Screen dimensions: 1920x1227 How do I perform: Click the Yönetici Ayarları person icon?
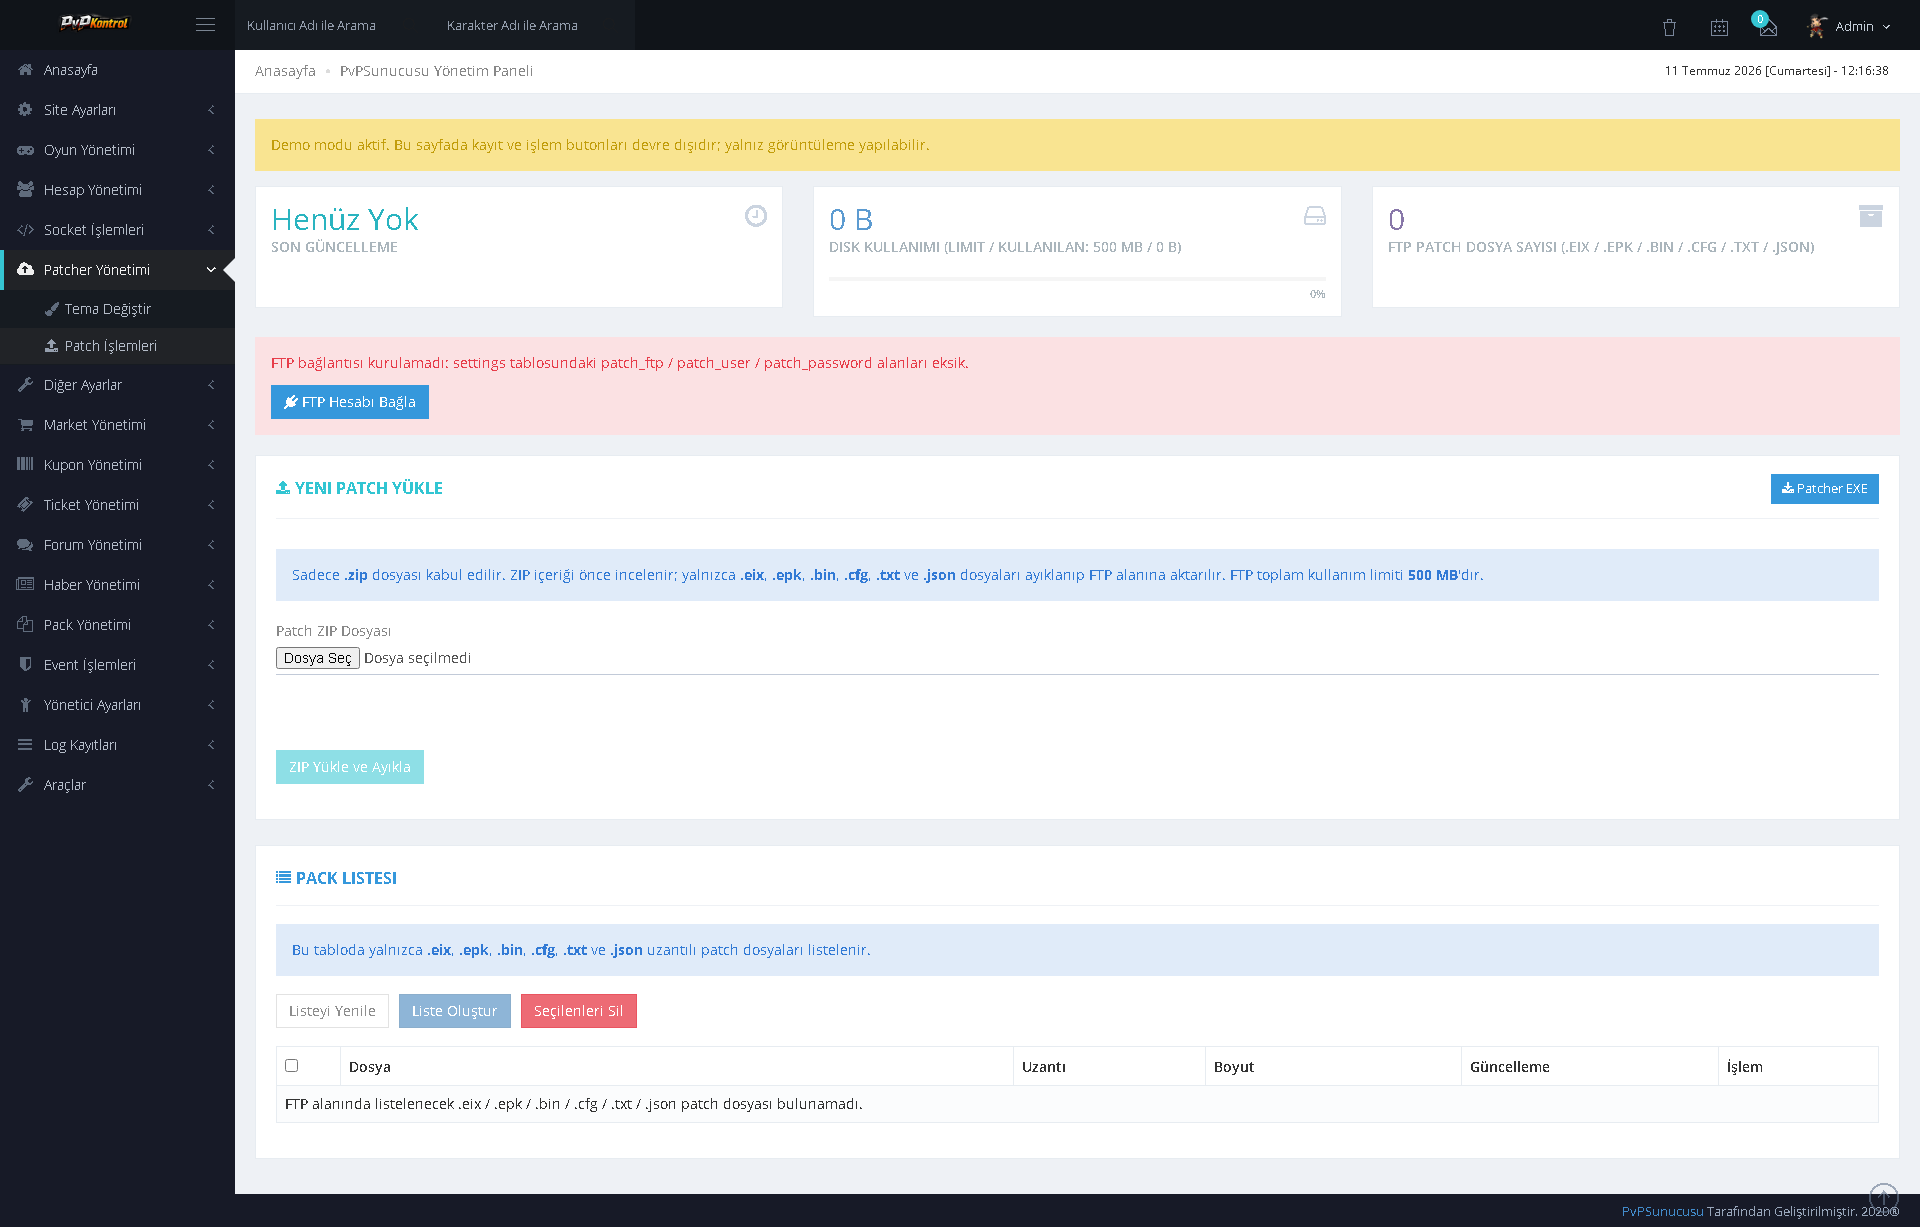26,705
